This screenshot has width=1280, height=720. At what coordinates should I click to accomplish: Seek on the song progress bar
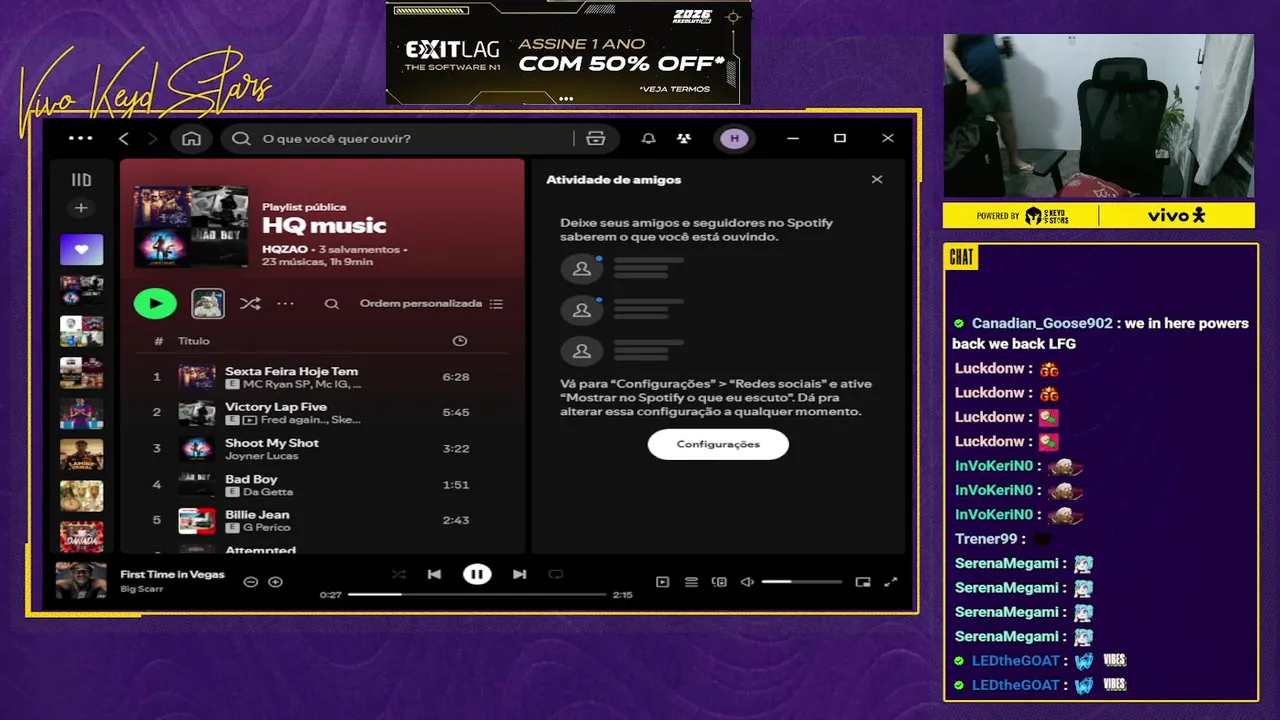click(477, 594)
